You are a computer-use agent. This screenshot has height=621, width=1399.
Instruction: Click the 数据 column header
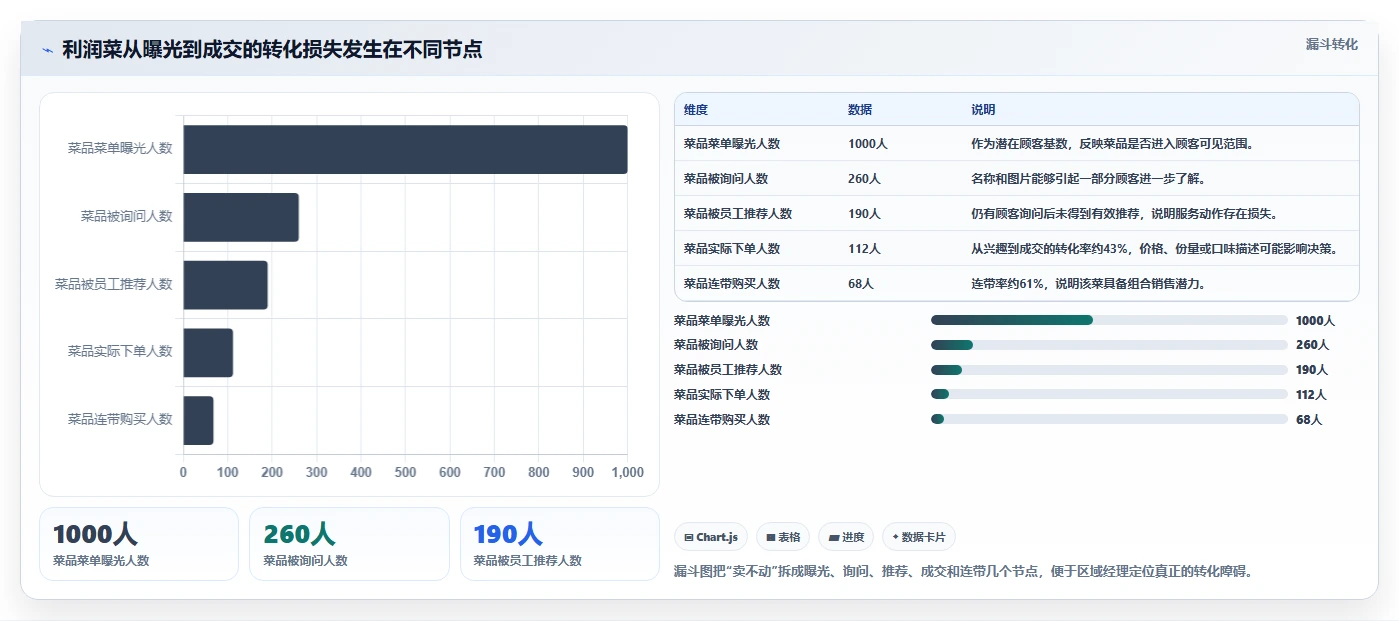click(860, 109)
